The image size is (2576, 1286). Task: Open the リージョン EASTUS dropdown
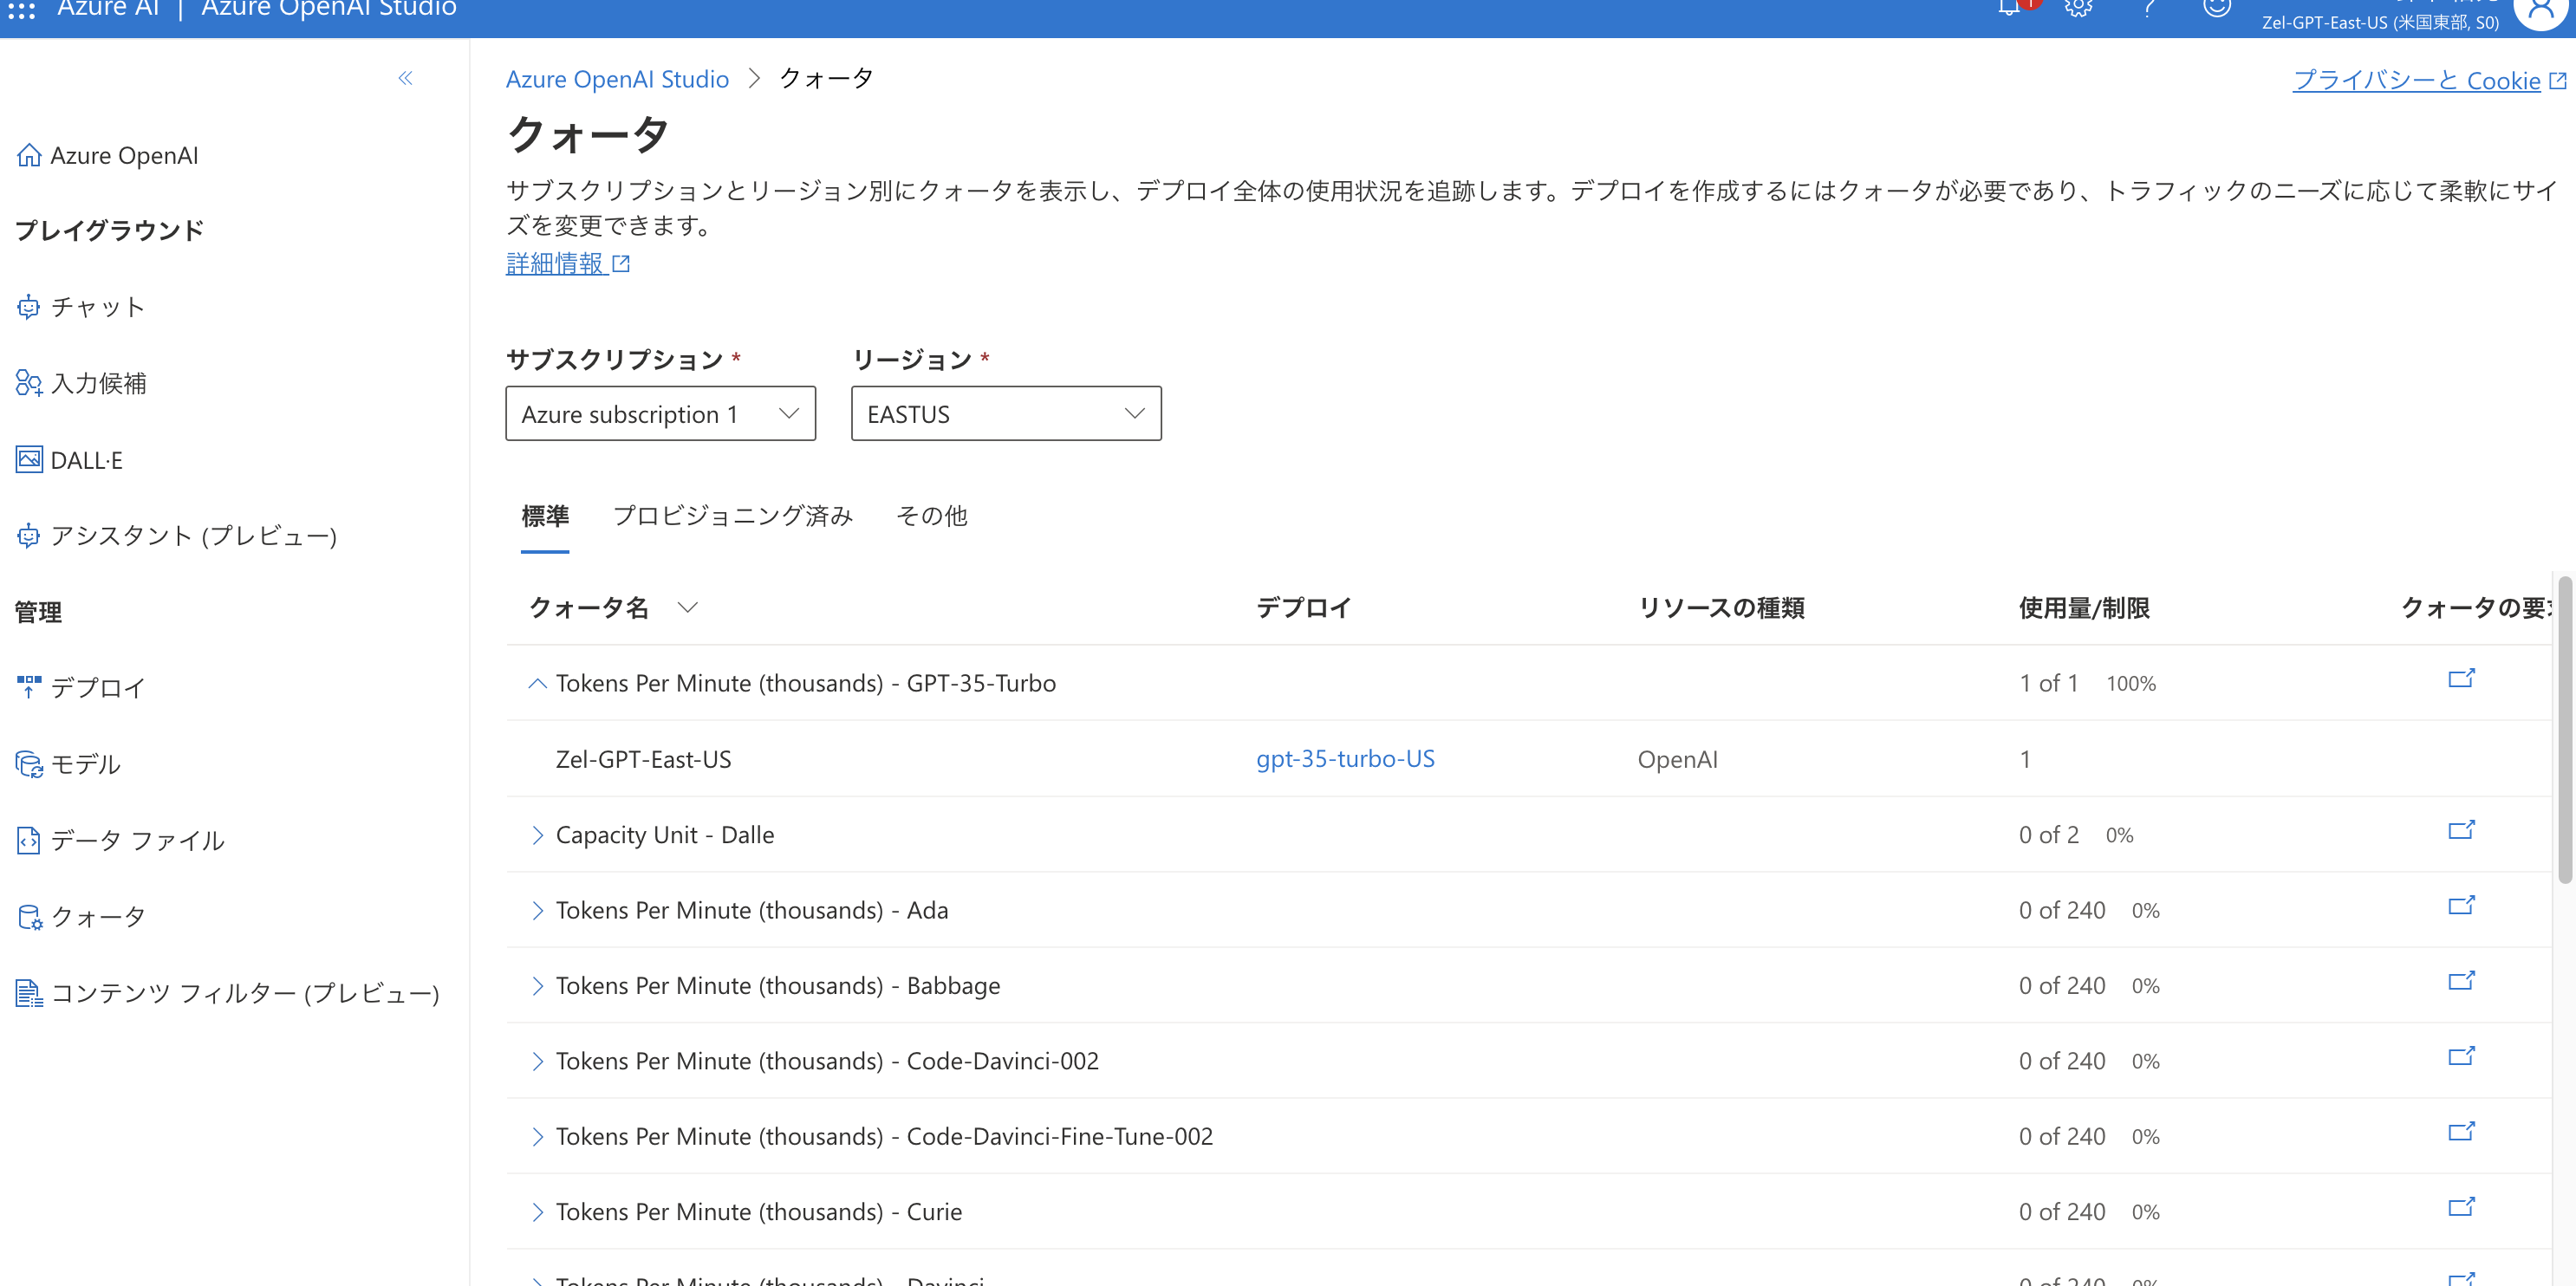(x=1006, y=413)
